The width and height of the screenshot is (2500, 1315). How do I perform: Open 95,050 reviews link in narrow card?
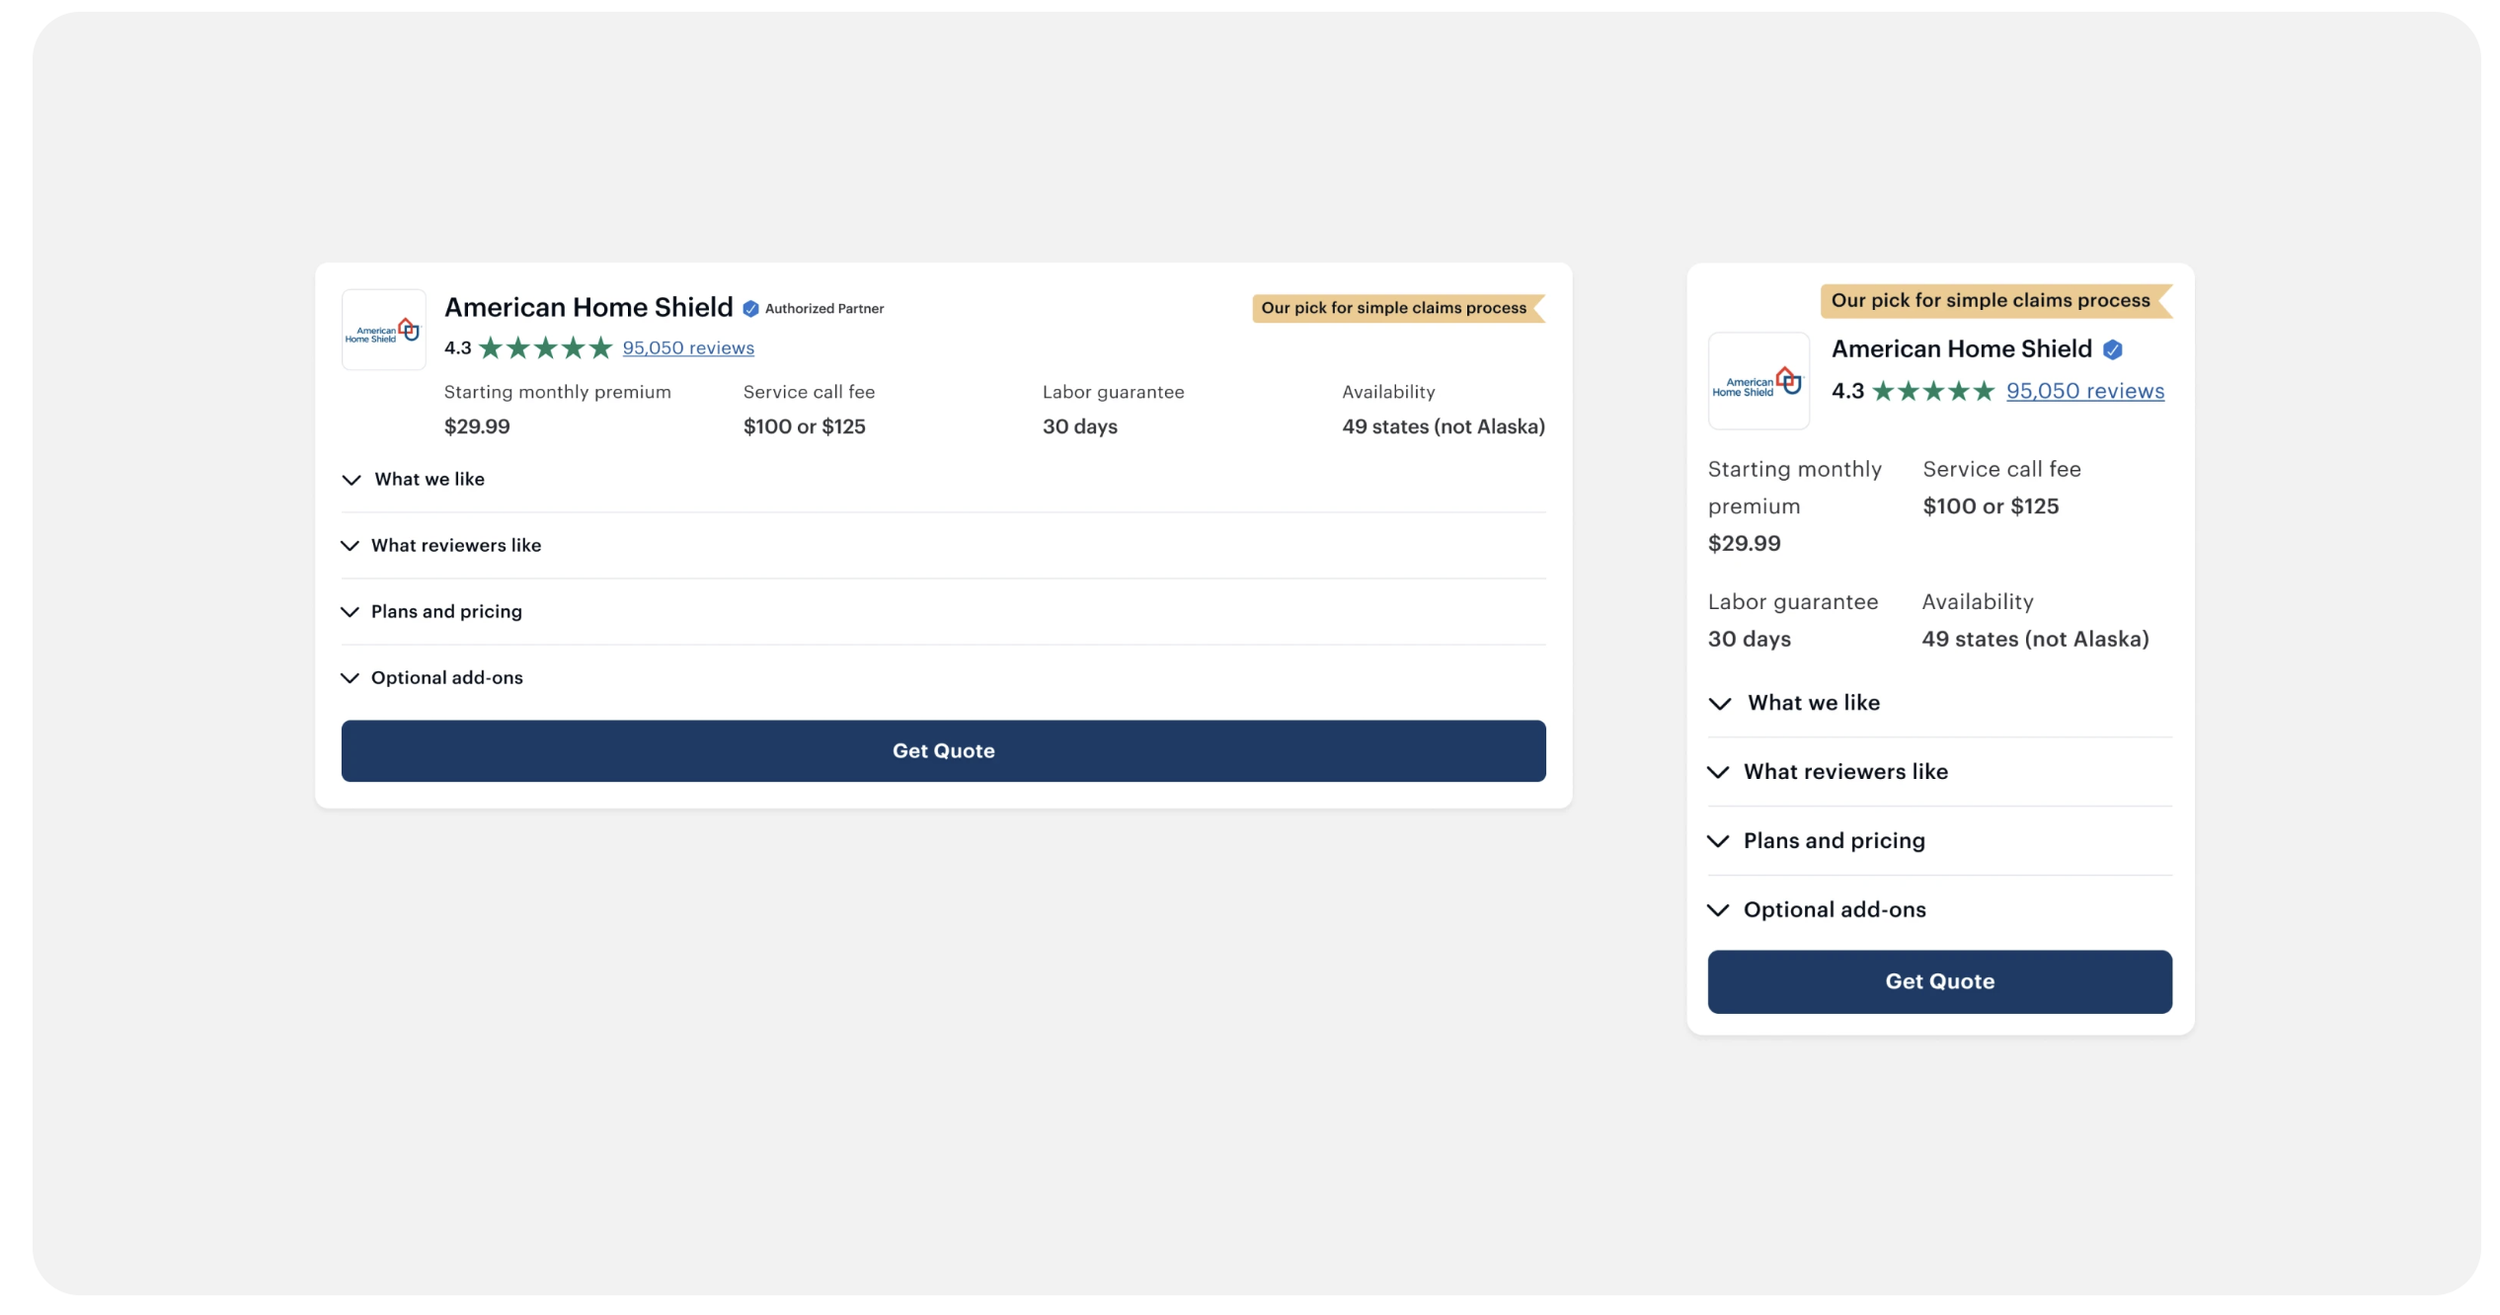(x=2084, y=391)
